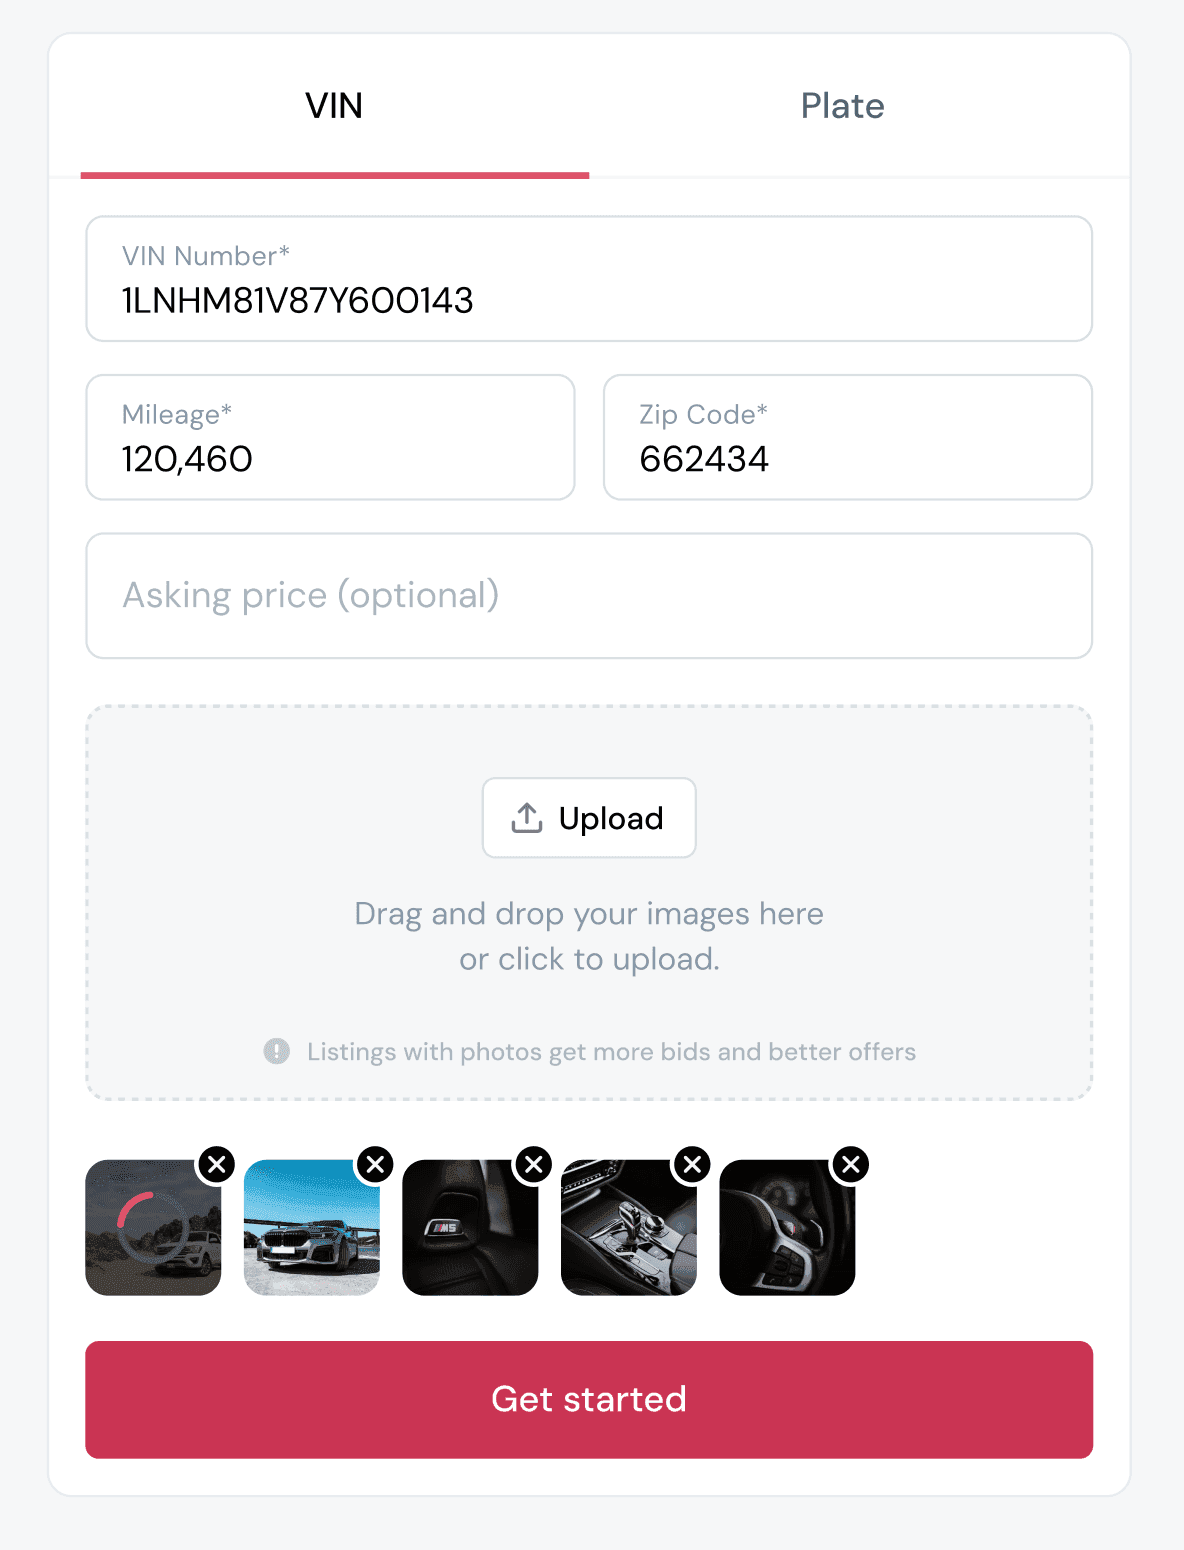Click the Asking price optional field
This screenshot has height=1550, width=1184.
[589, 595]
